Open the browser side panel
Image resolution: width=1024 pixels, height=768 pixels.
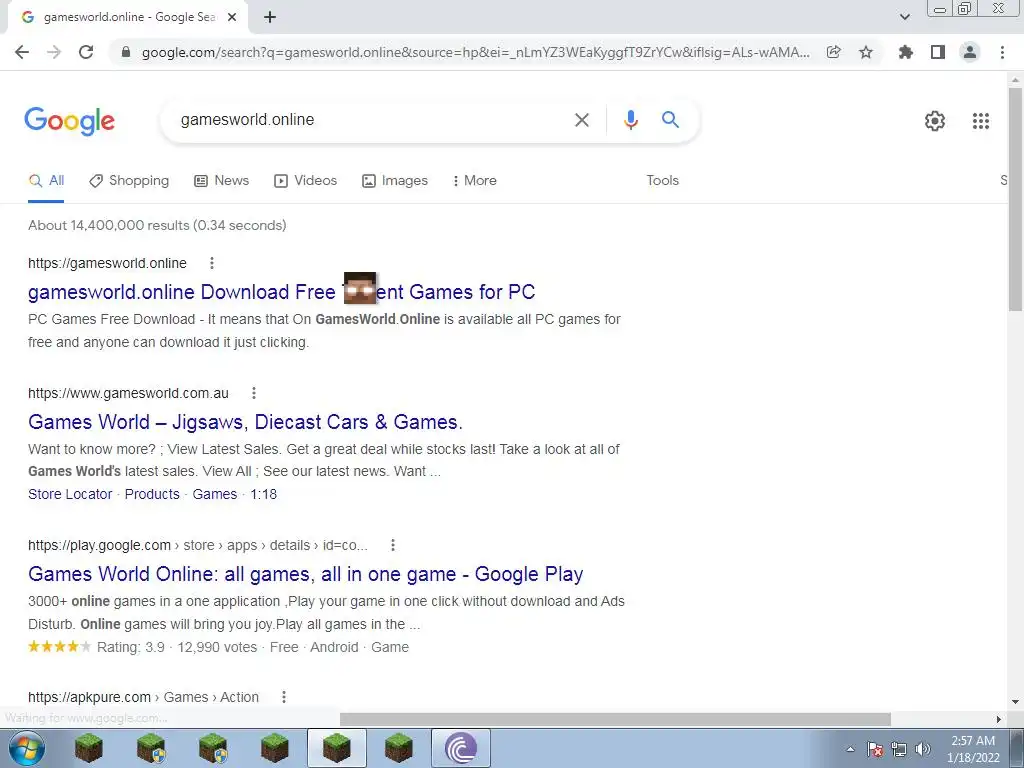pos(938,52)
